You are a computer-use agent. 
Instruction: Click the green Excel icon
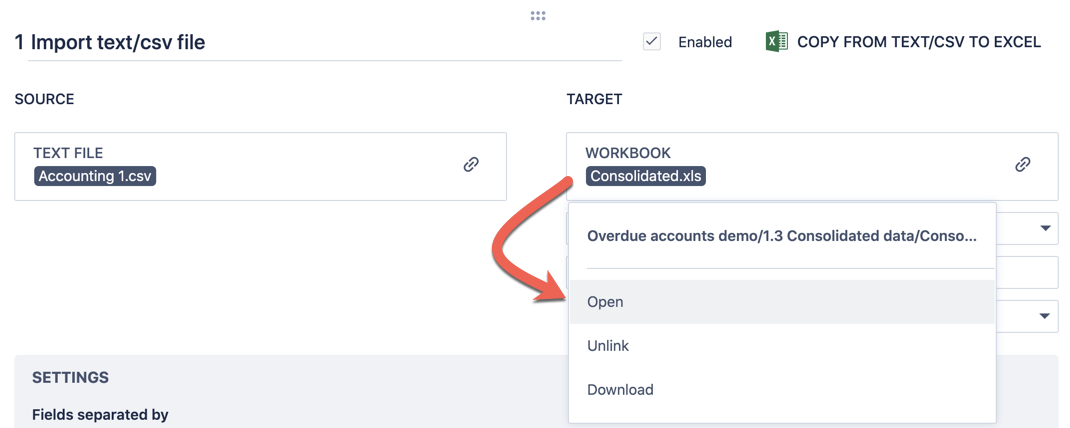(776, 42)
